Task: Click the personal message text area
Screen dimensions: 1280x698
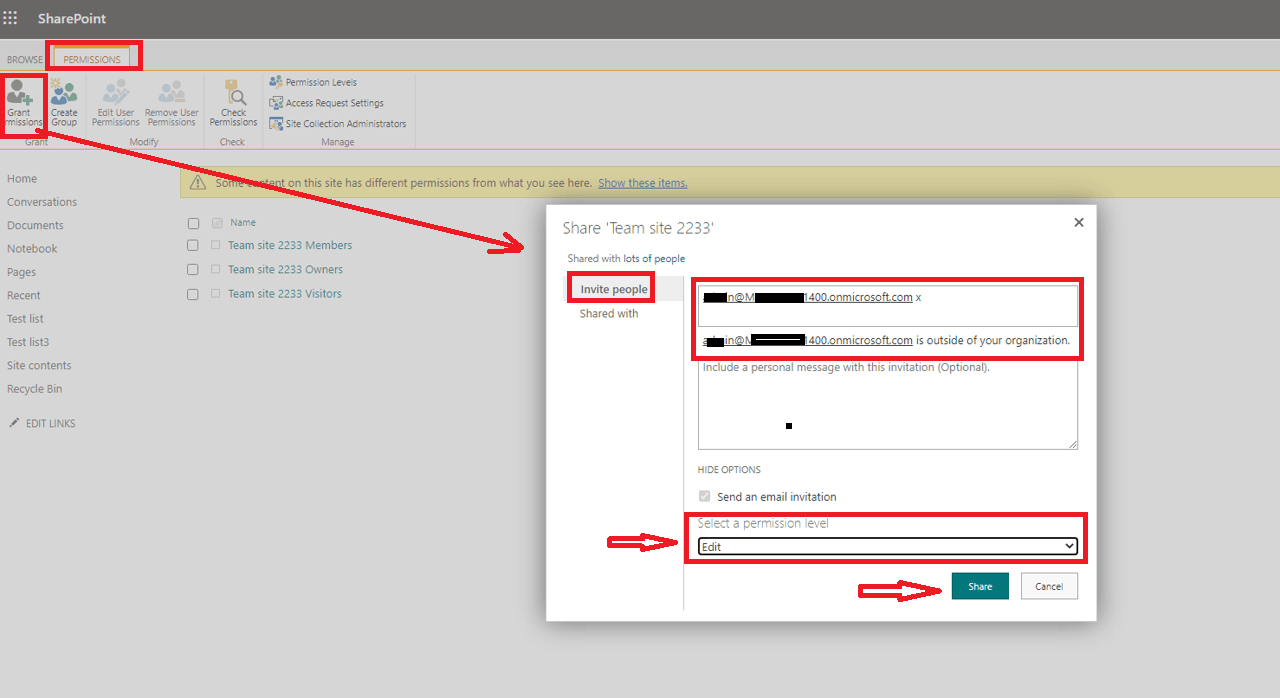Action: 887,405
